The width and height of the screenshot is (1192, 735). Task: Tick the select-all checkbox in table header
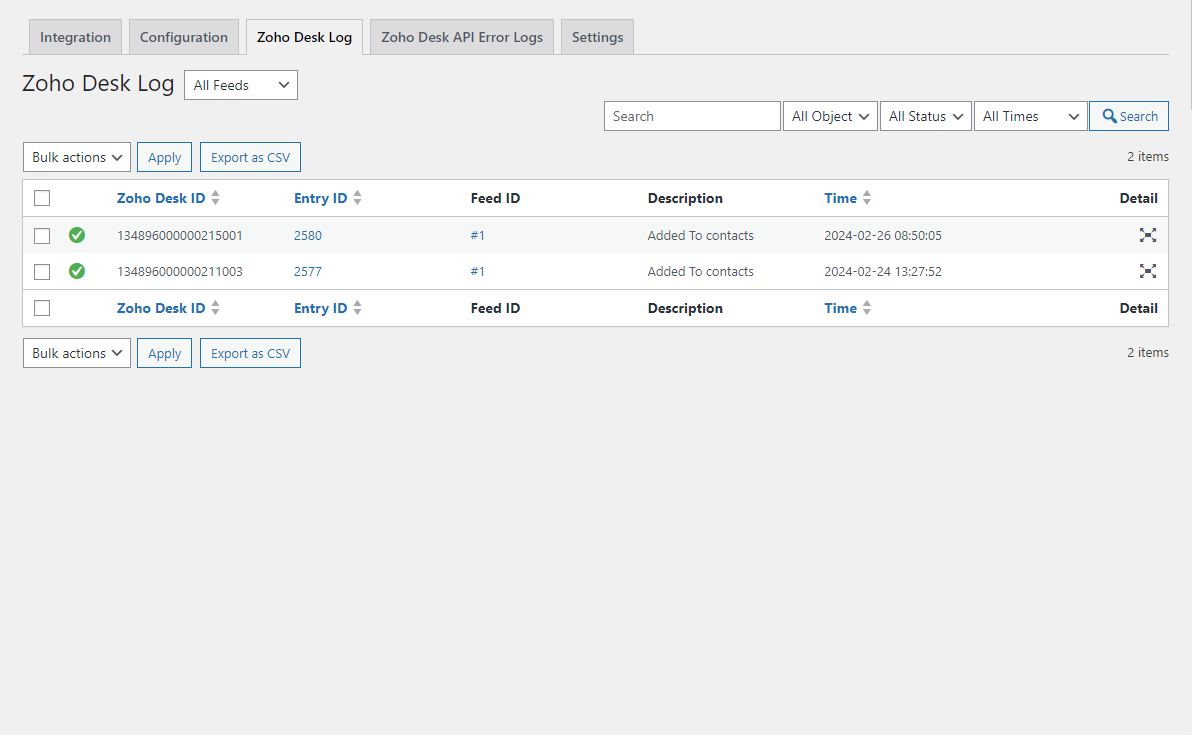pos(42,198)
